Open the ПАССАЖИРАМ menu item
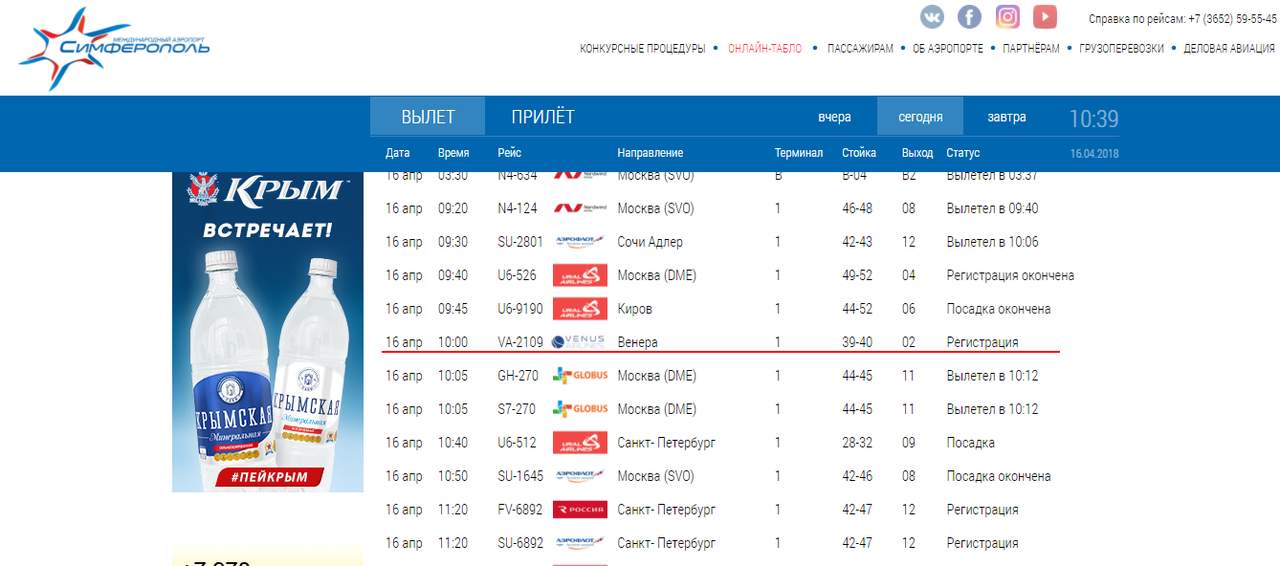1280x566 pixels. coord(860,48)
